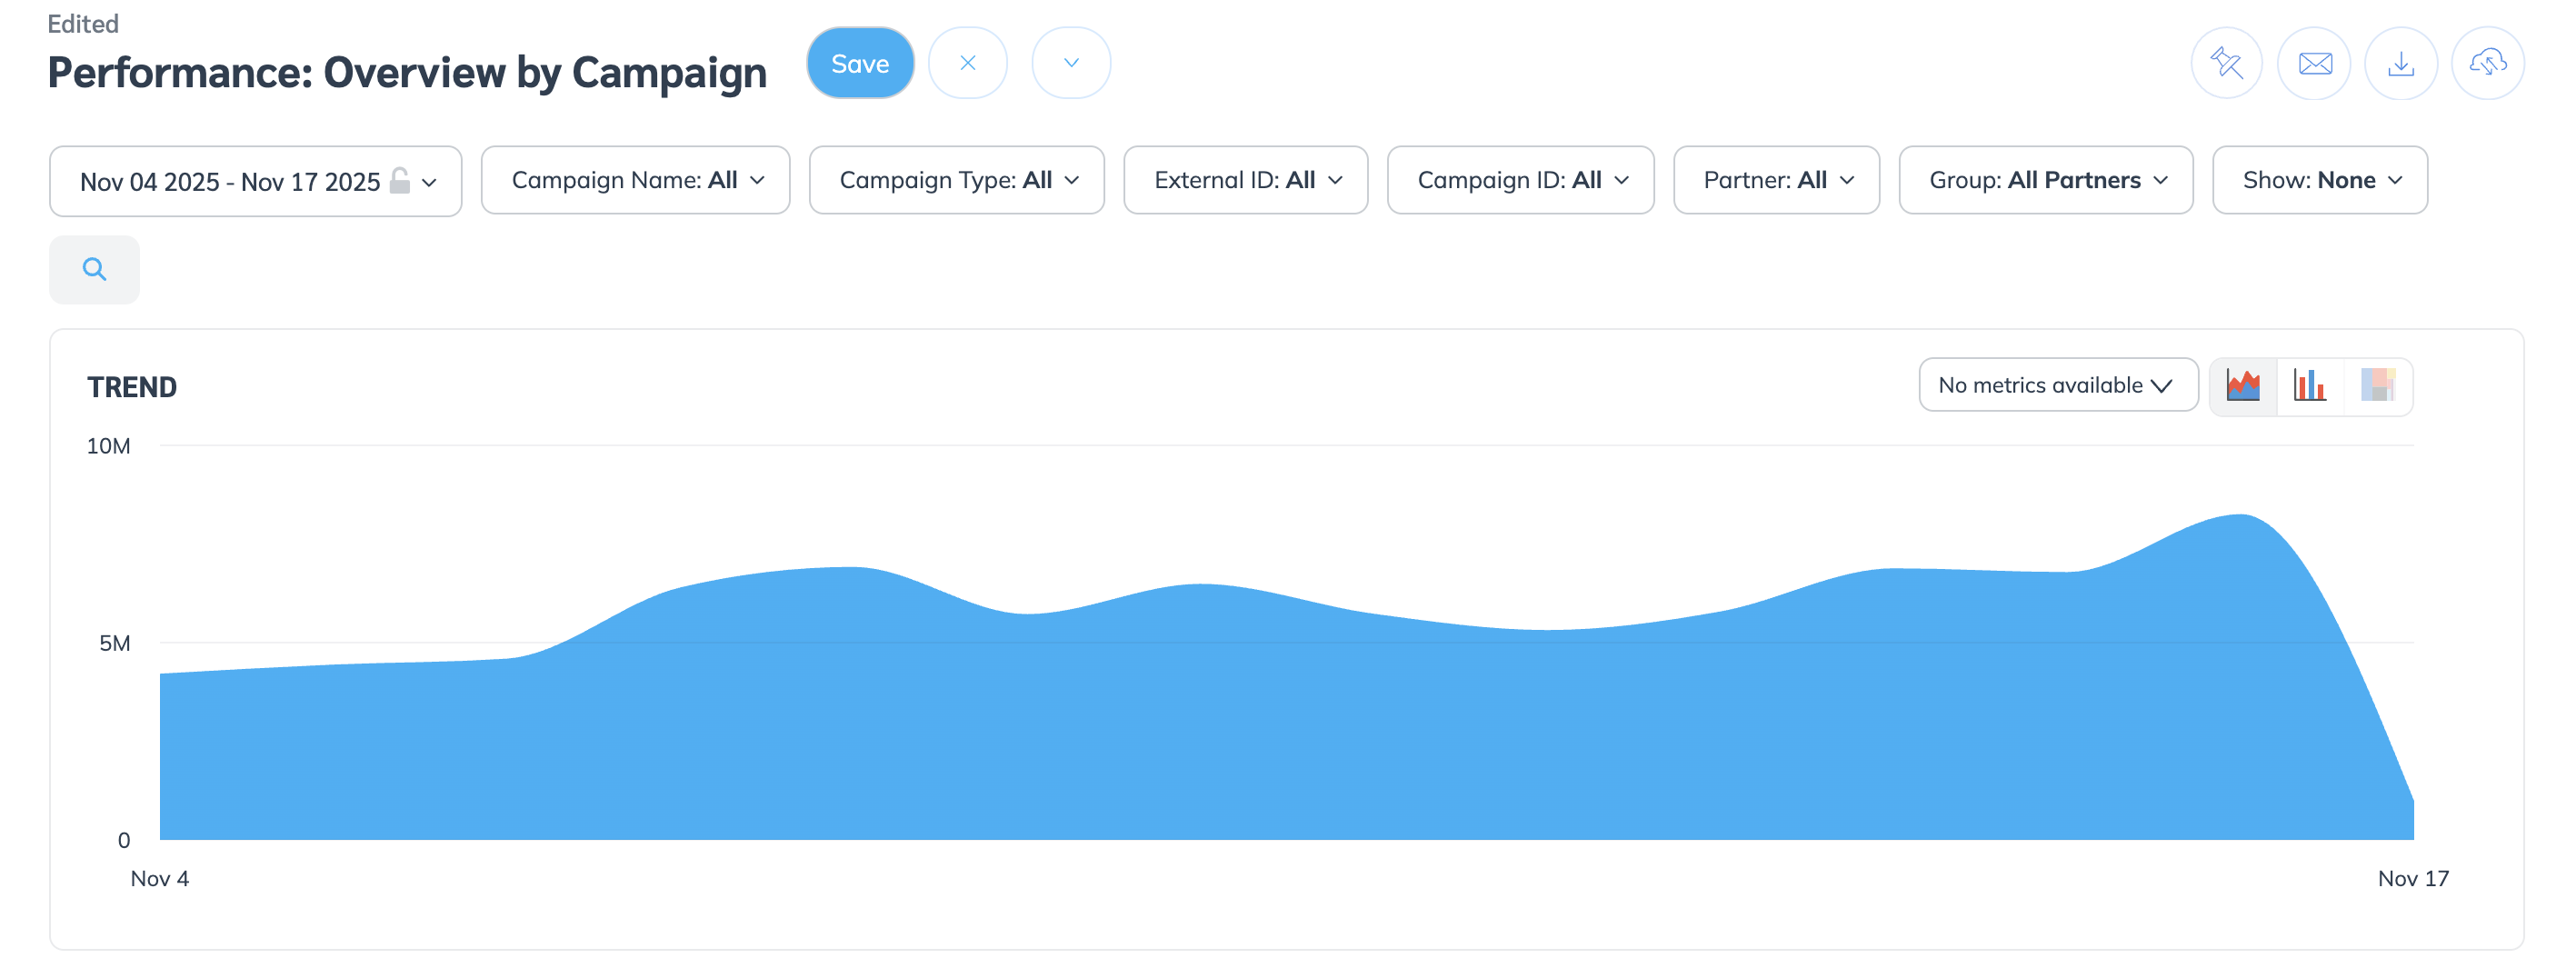Switch to area chart view

(2243, 386)
